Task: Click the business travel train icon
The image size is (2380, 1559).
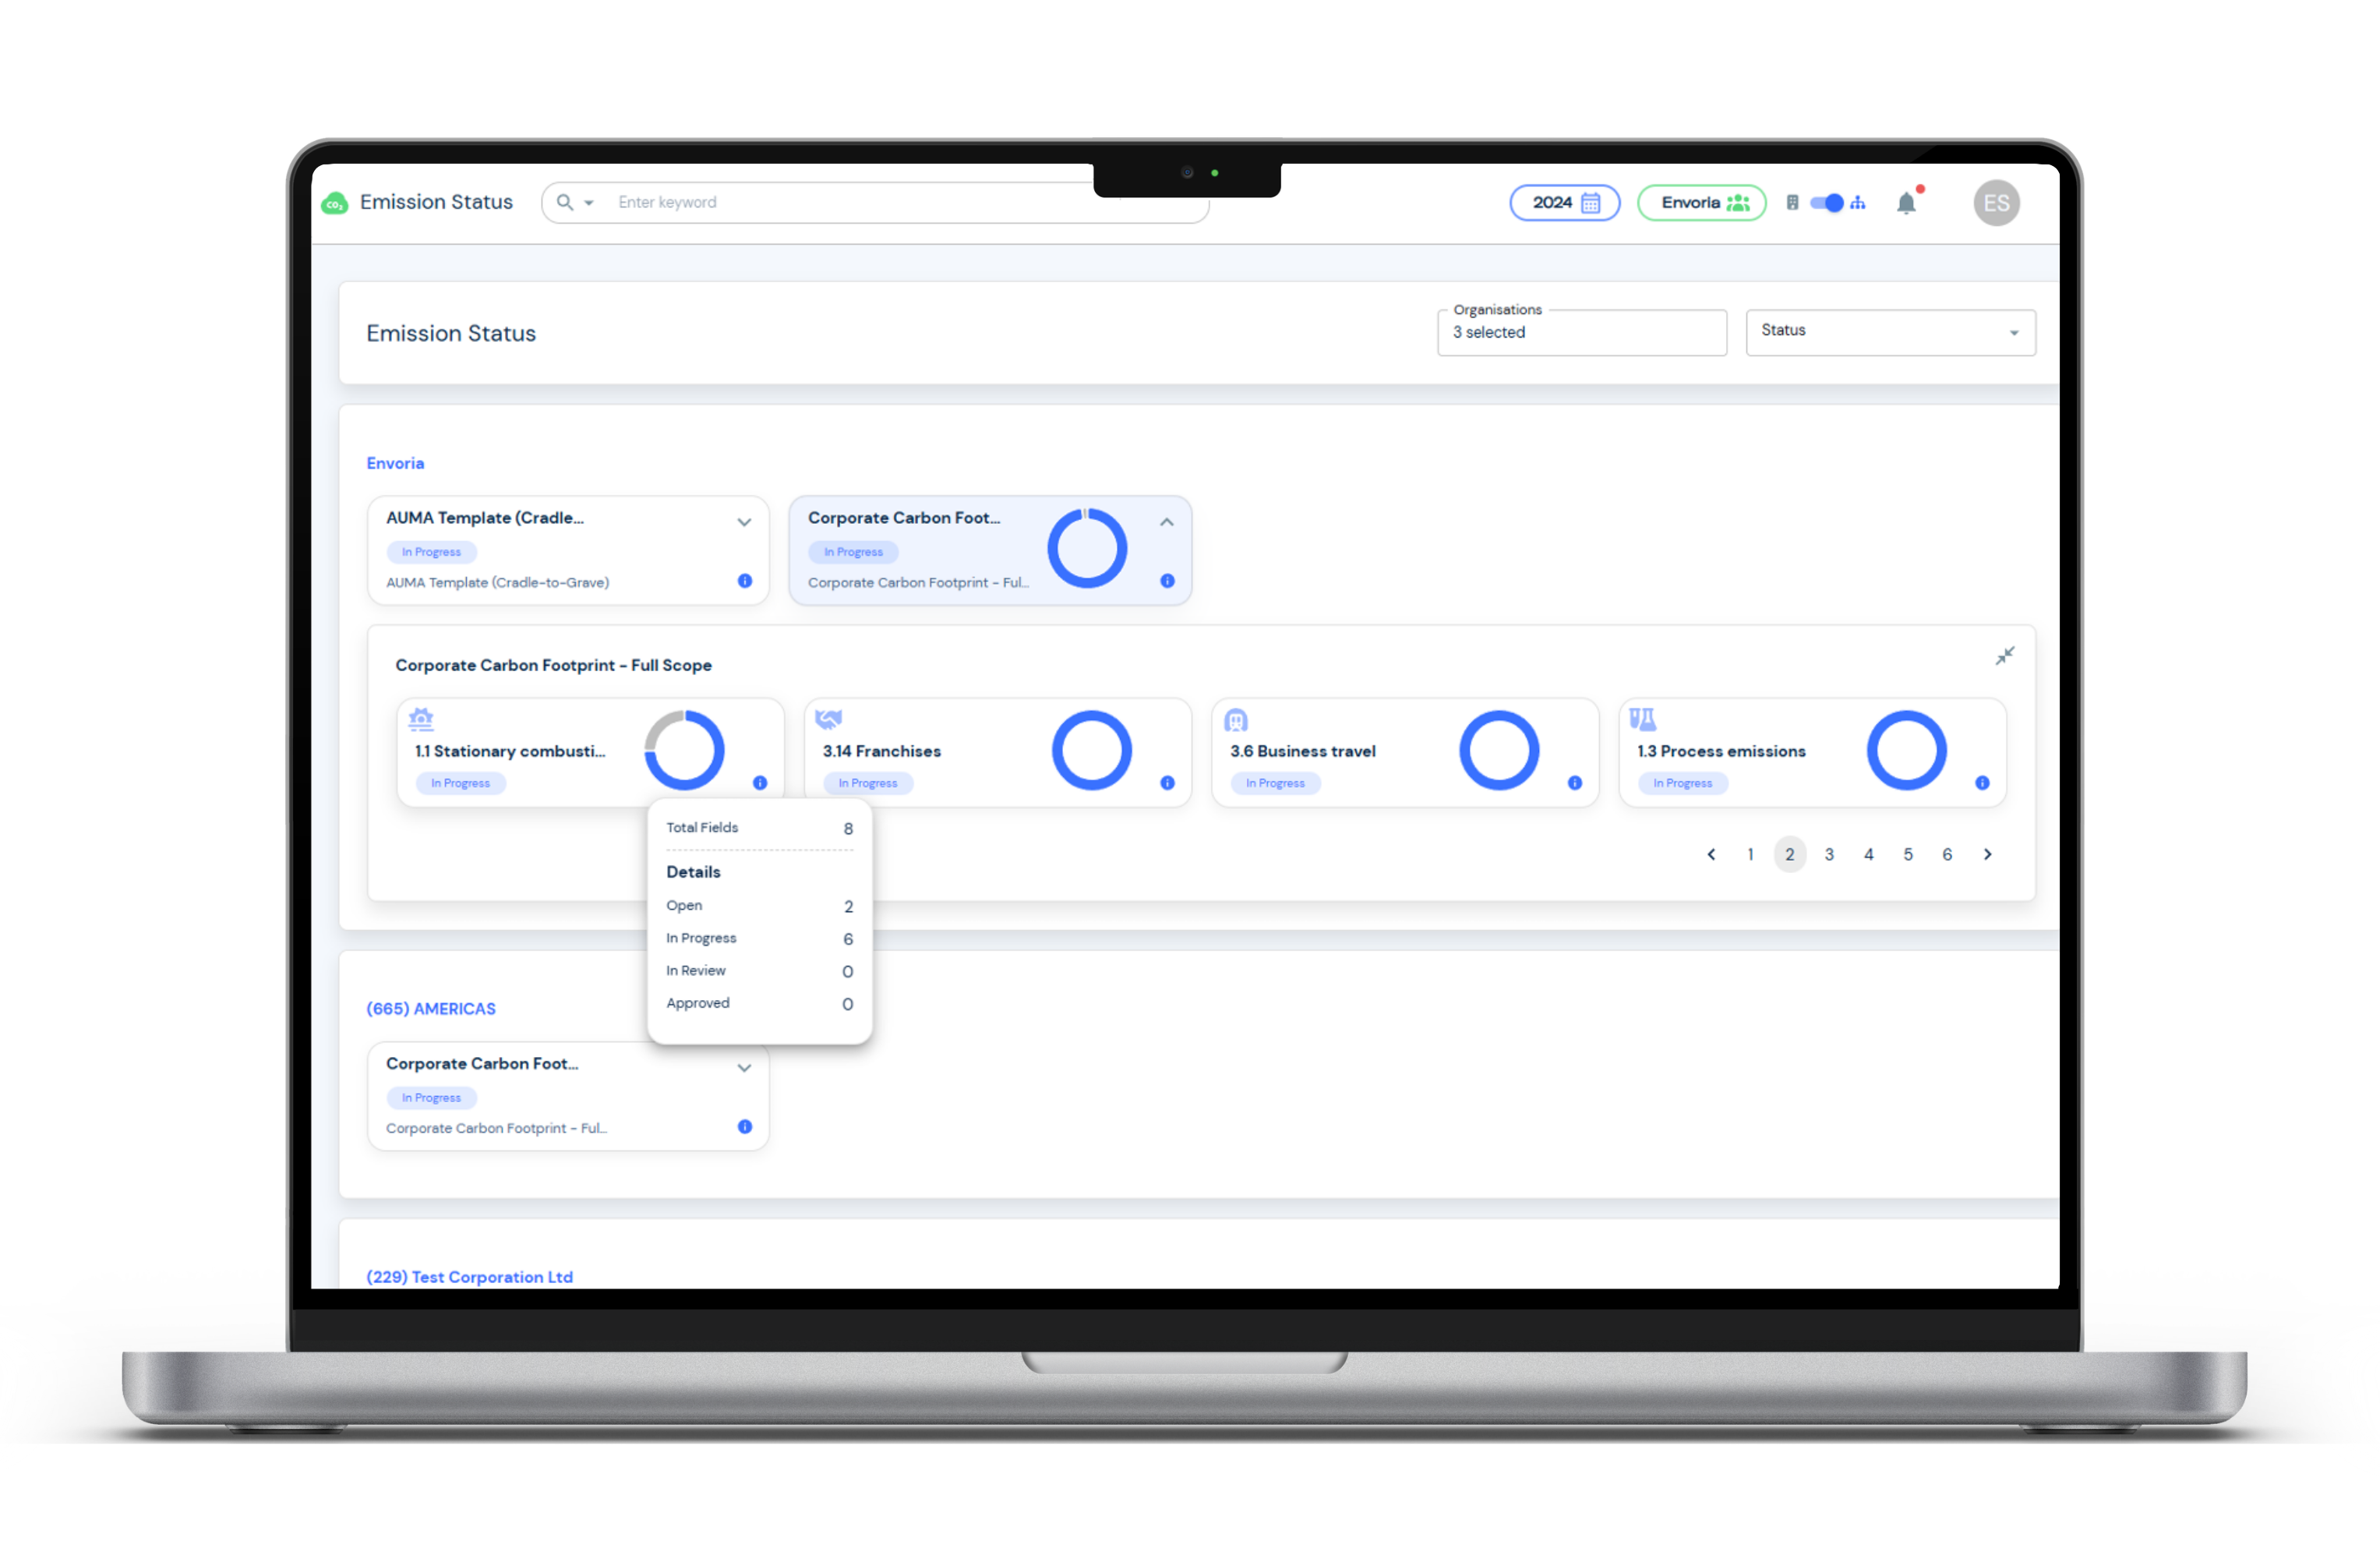Action: pyautogui.click(x=1236, y=719)
